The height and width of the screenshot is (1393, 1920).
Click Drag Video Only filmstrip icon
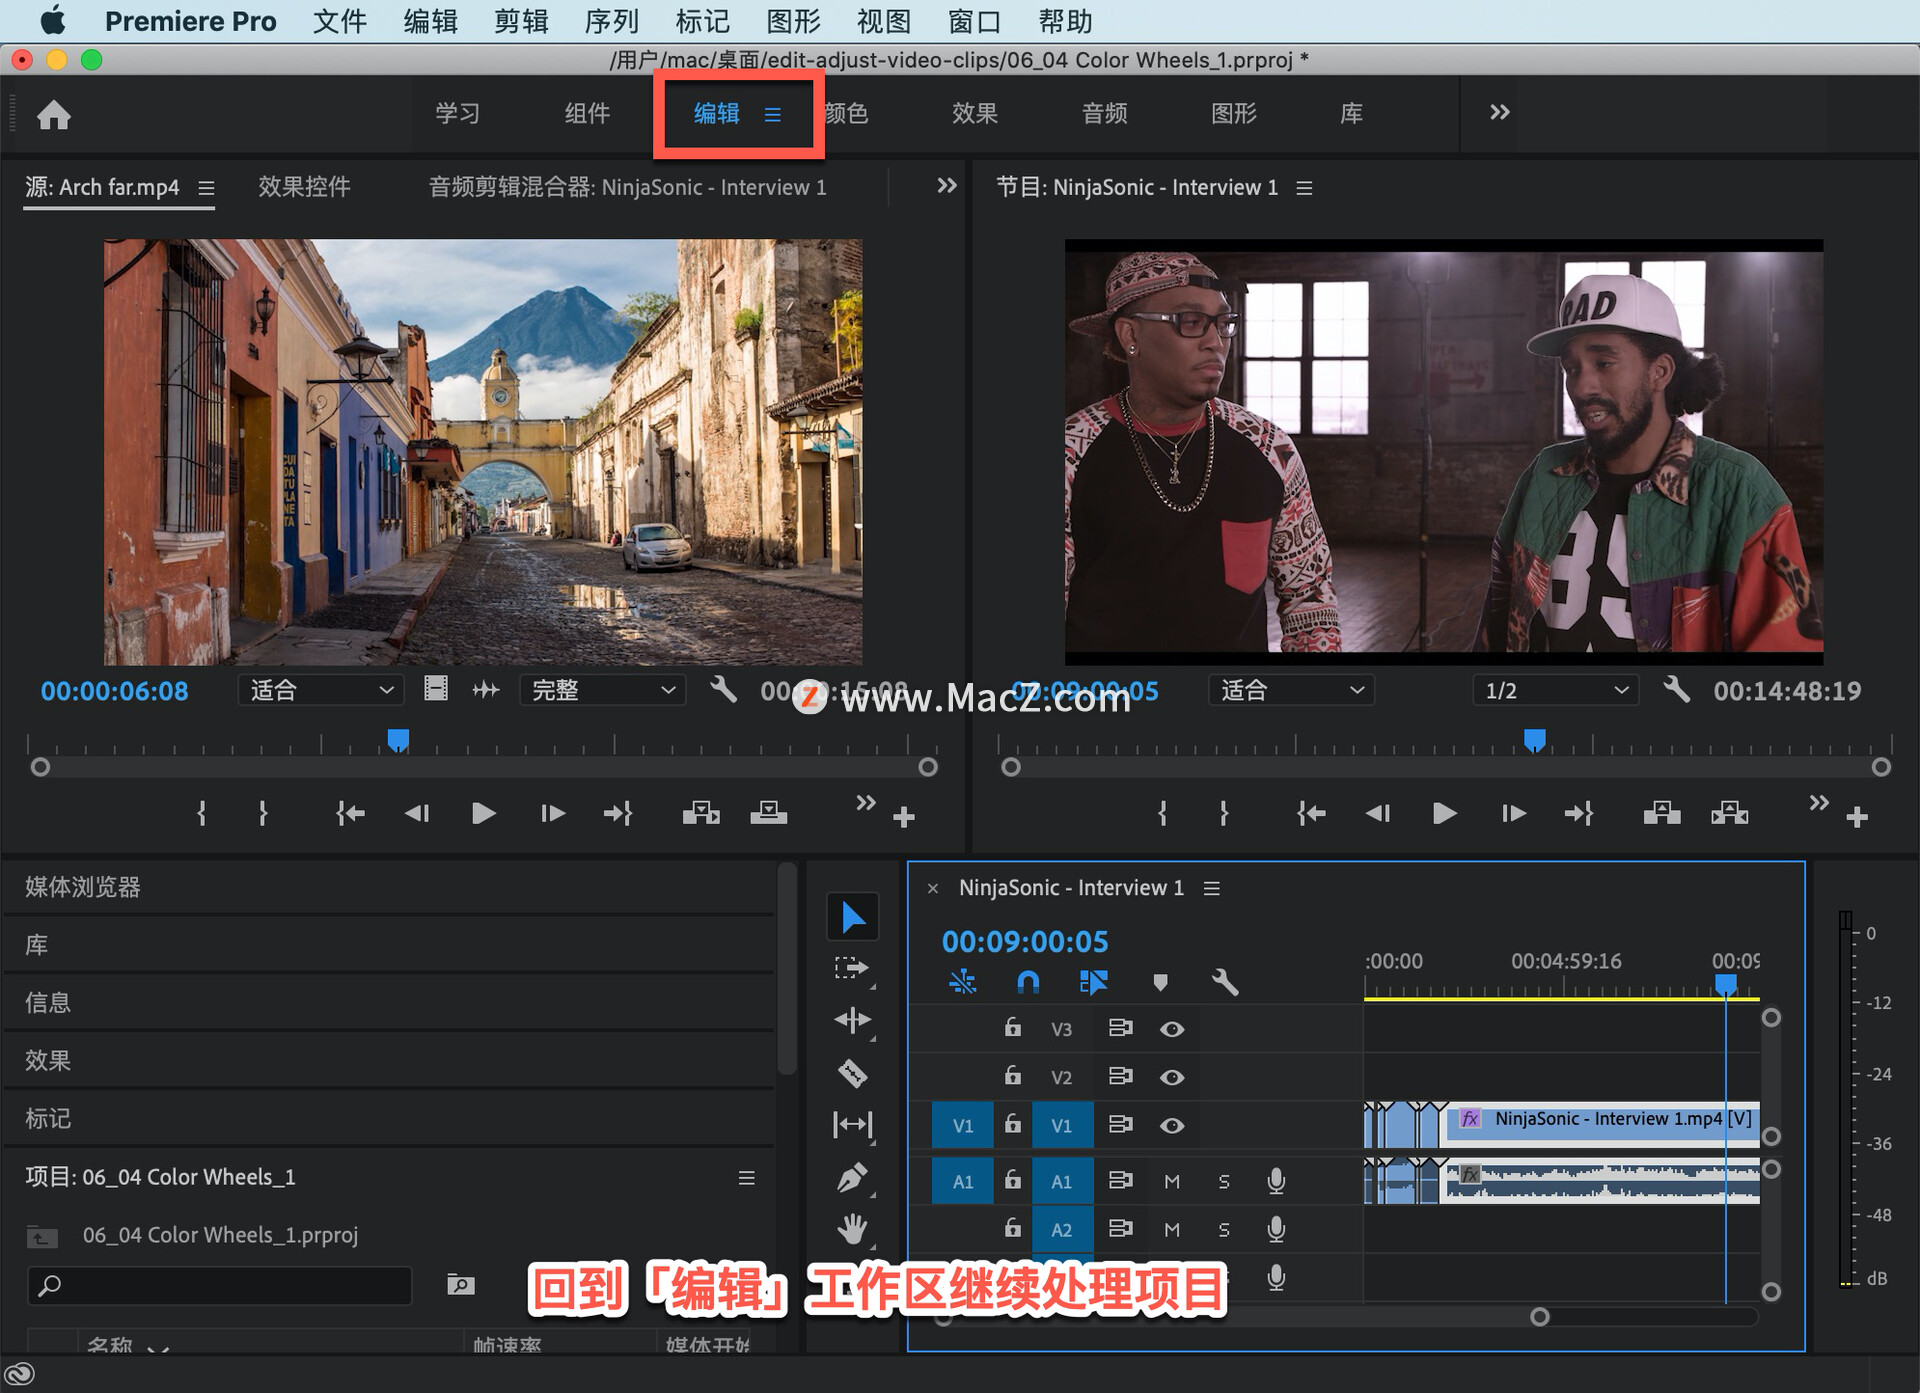(x=436, y=689)
